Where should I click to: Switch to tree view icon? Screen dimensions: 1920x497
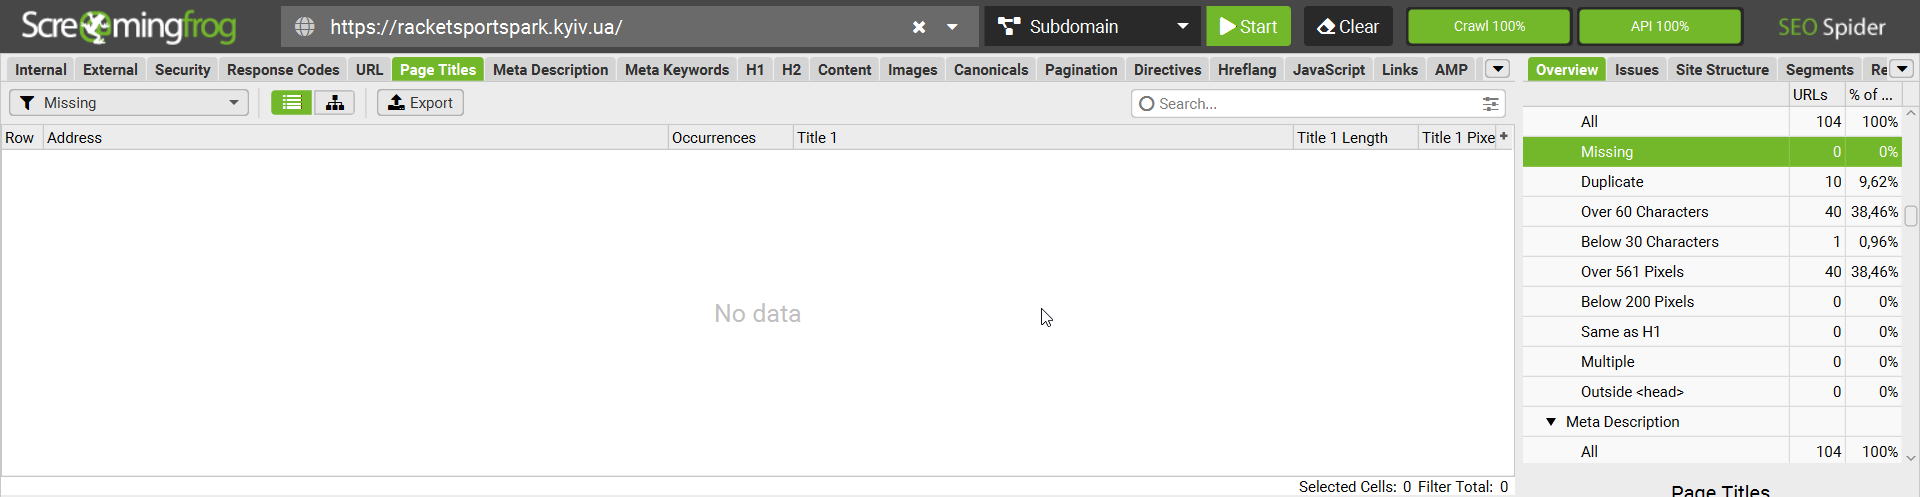click(335, 103)
